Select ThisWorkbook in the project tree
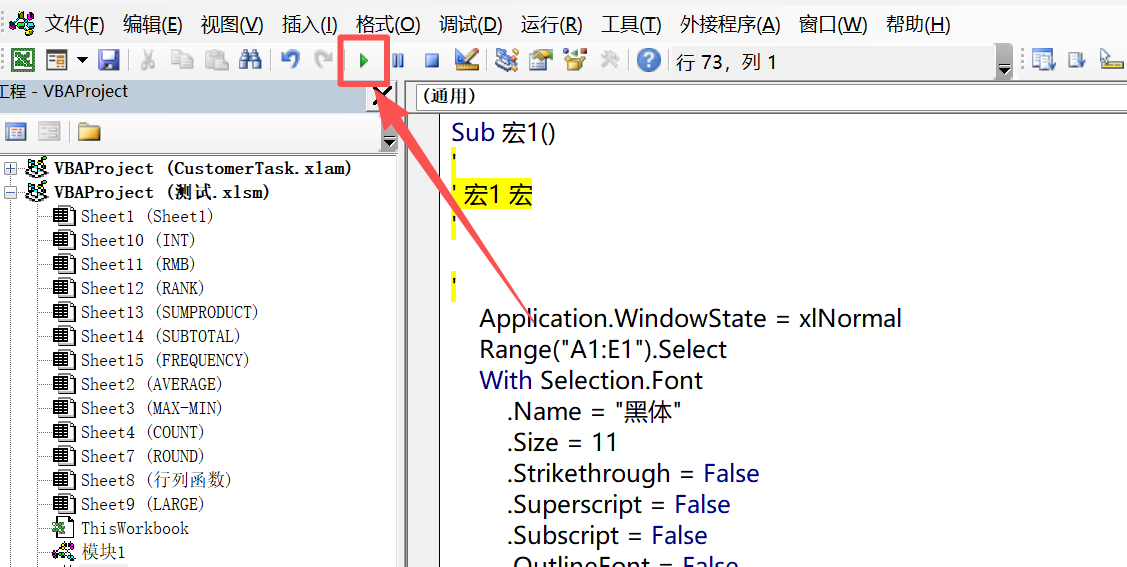This screenshot has height=567, width=1127. coord(134,528)
